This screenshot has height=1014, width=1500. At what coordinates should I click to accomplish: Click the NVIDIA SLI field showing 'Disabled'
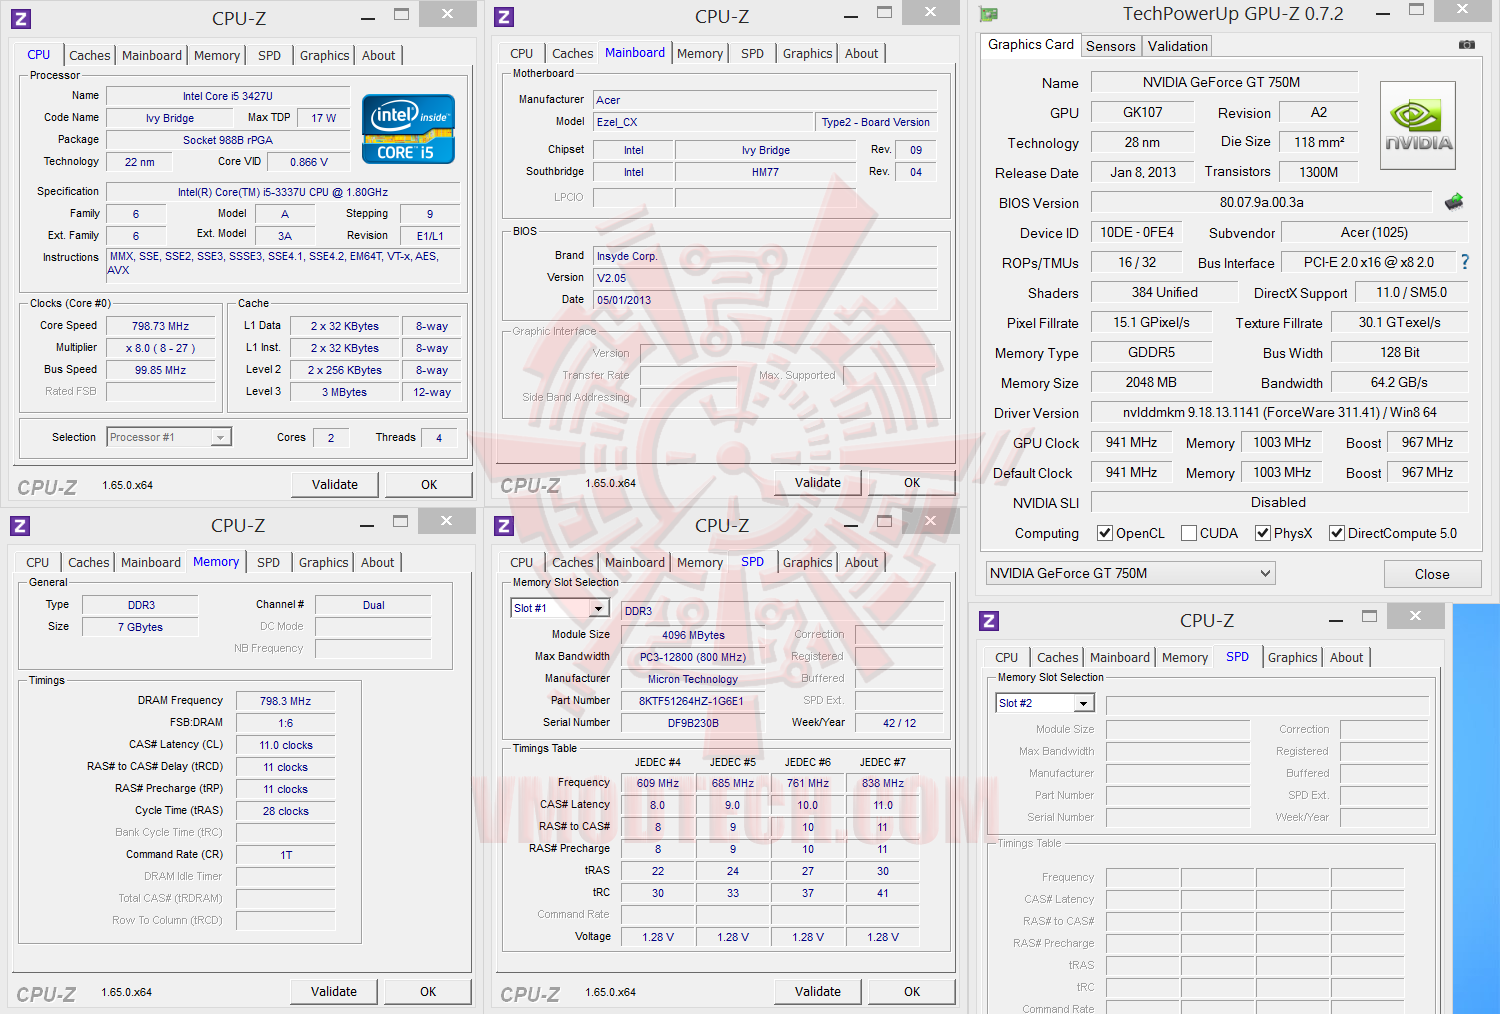1279,502
